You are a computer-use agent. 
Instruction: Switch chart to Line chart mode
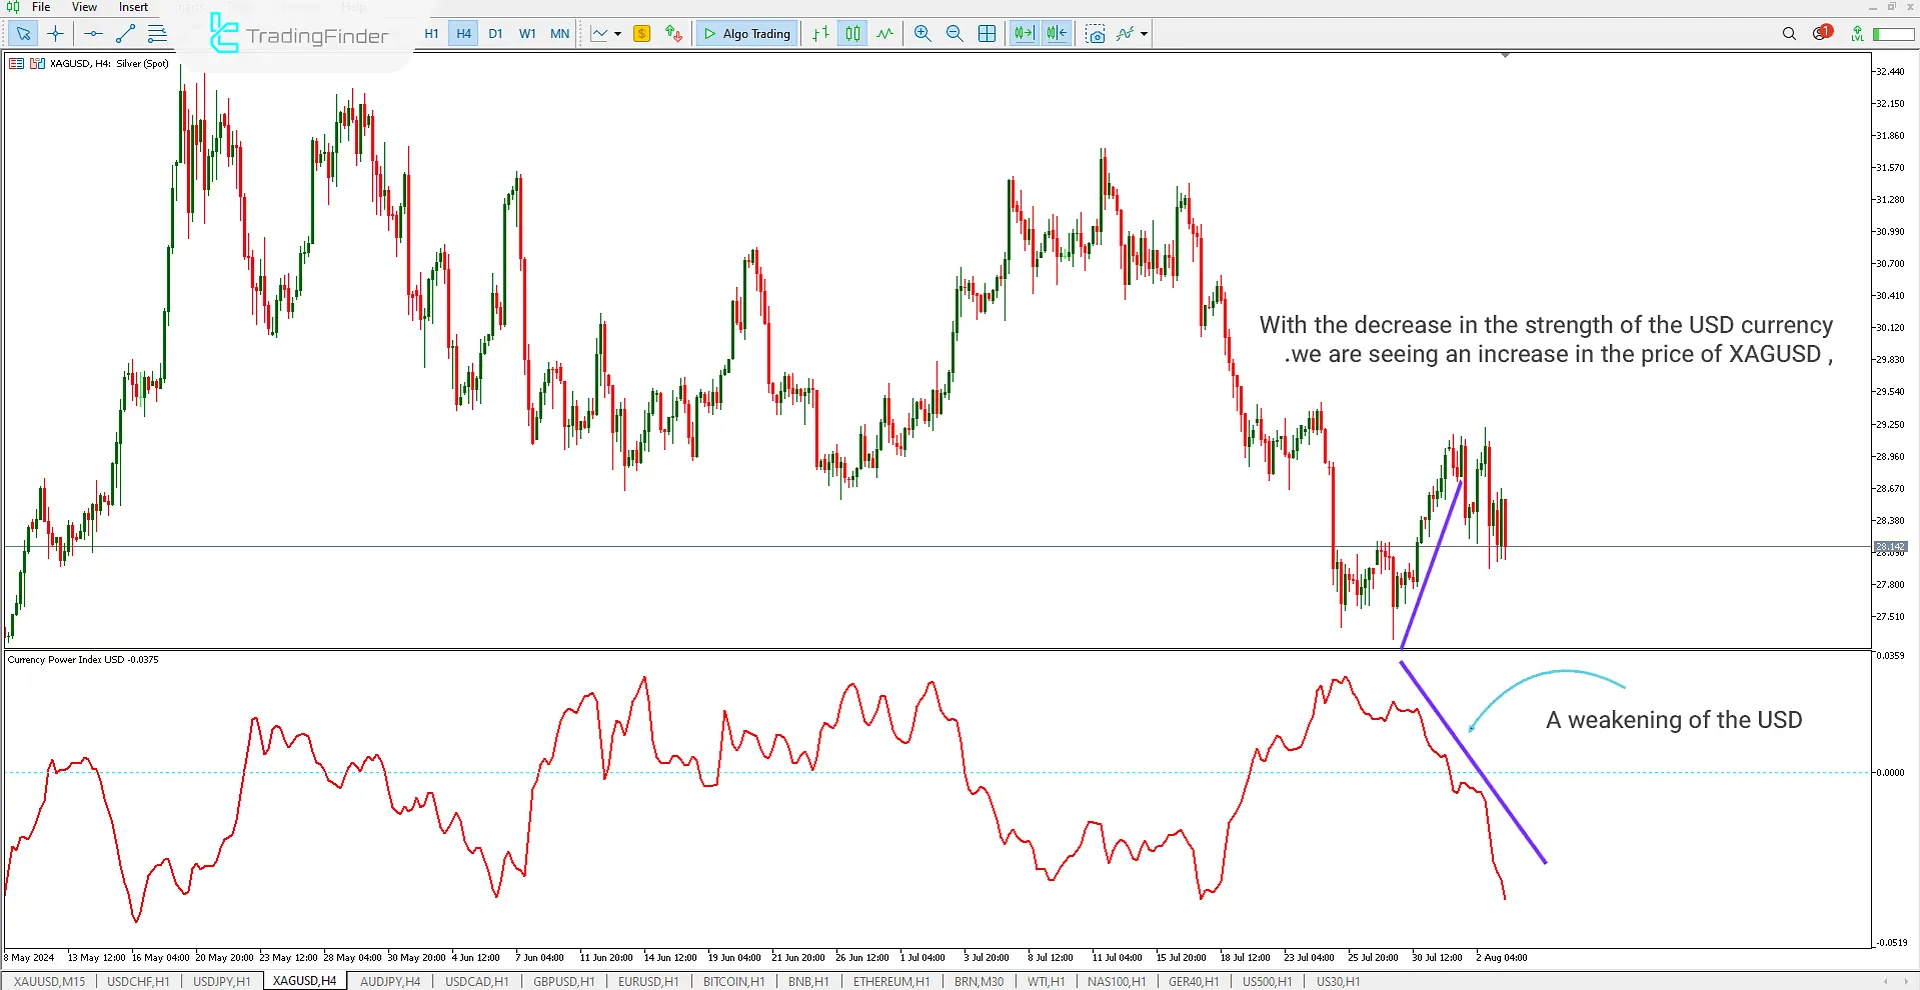point(885,33)
